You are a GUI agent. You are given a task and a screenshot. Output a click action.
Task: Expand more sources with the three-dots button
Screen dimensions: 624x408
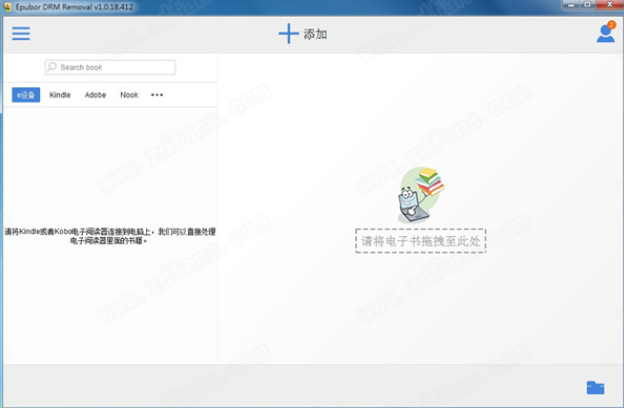click(157, 95)
